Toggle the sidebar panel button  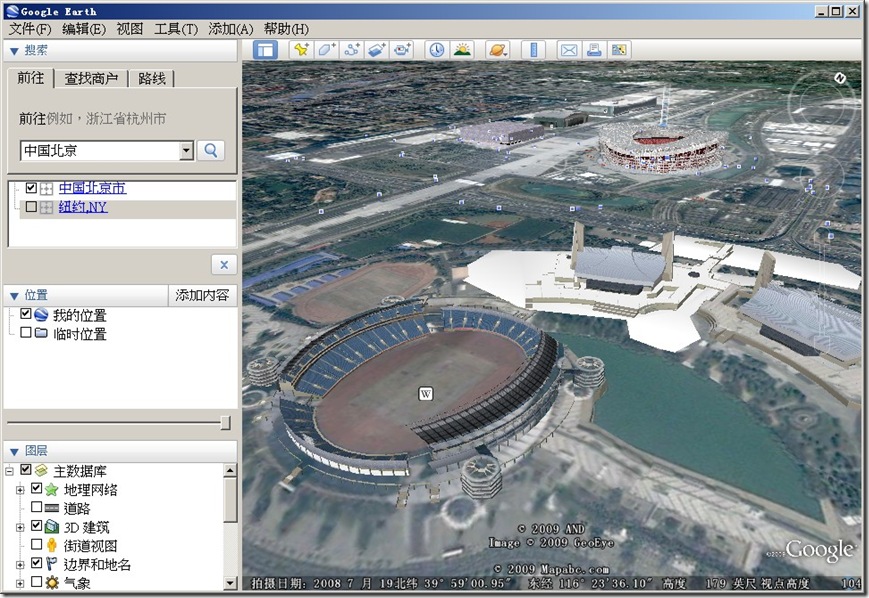pos(265,50)
